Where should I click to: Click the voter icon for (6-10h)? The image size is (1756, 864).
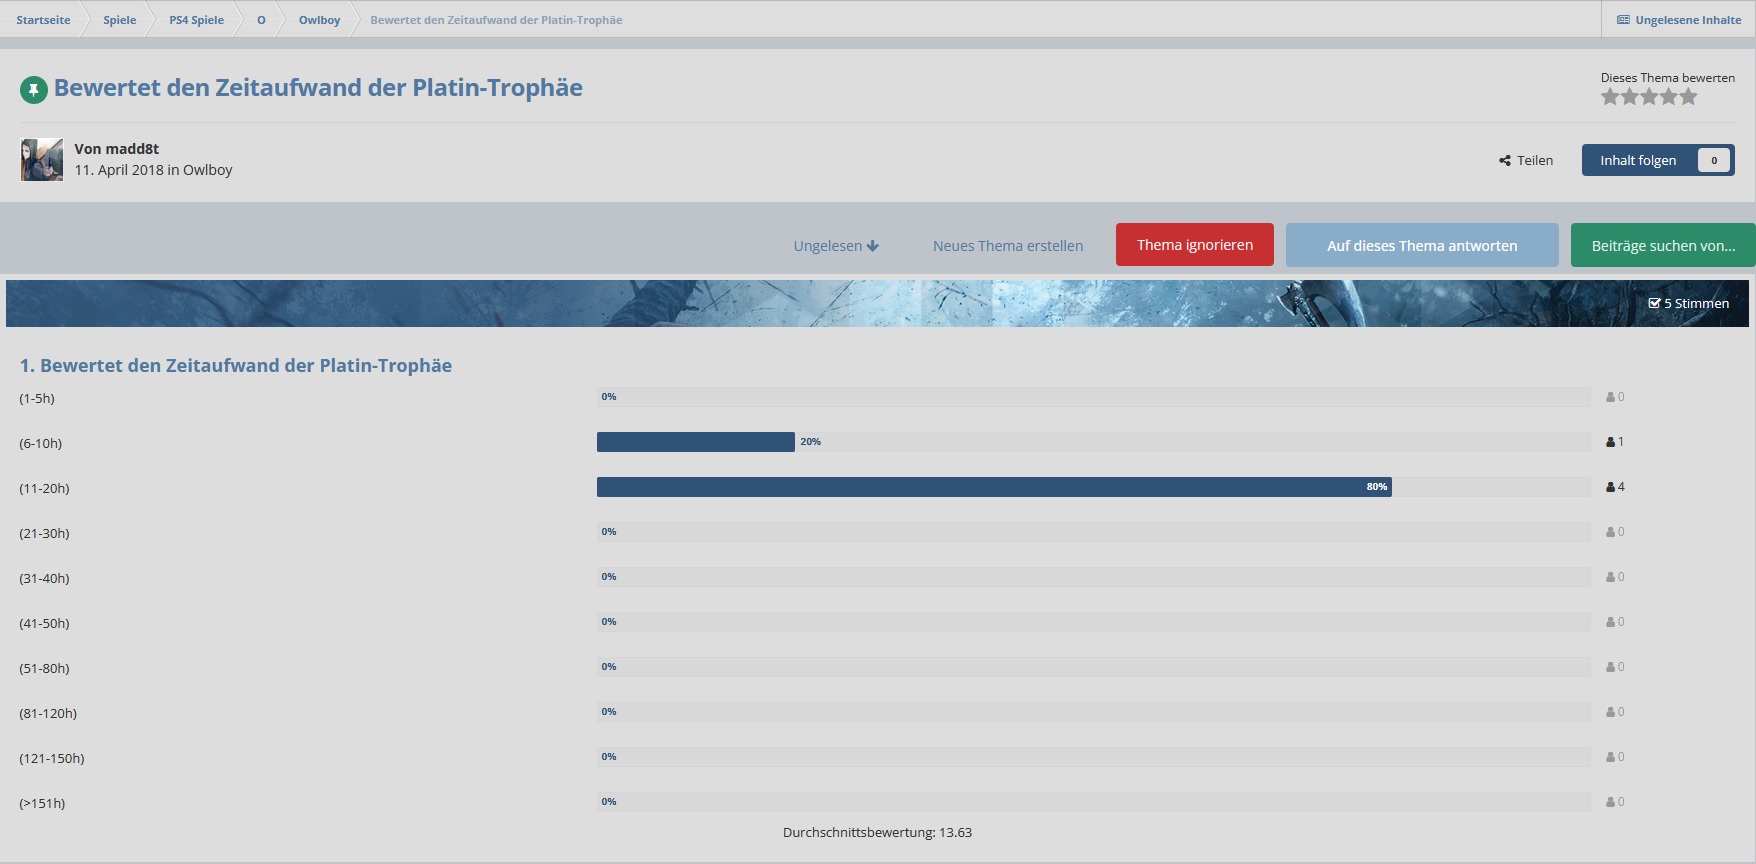point(1610,442)
